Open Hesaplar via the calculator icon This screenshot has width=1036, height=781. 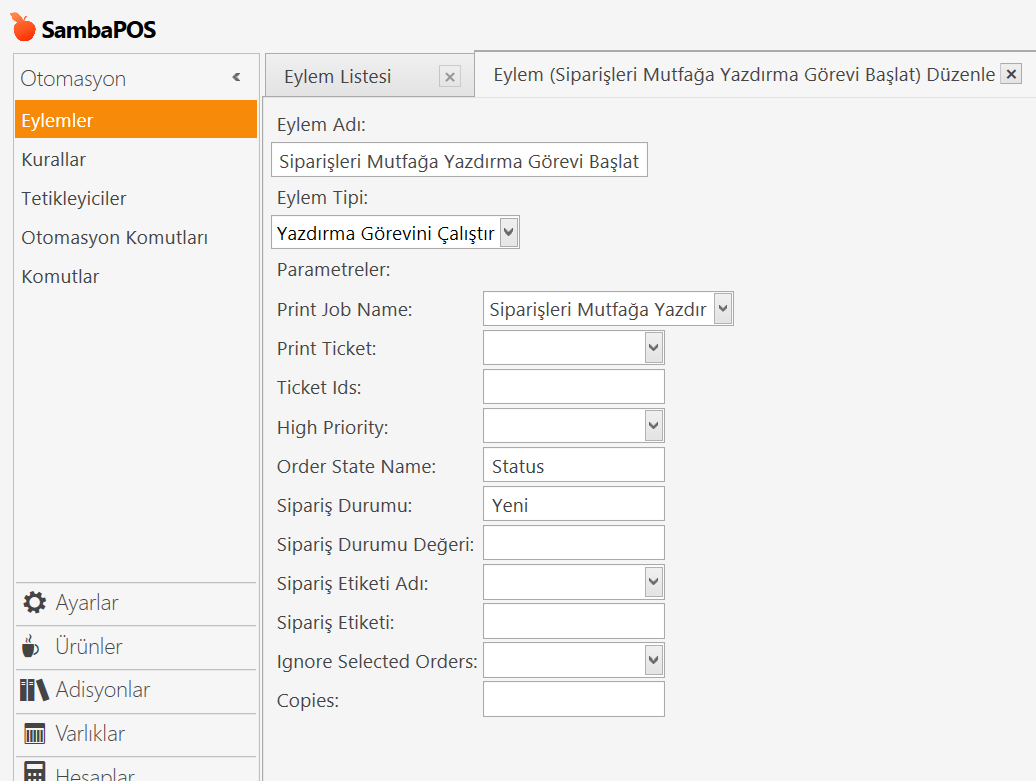[35, 773]
